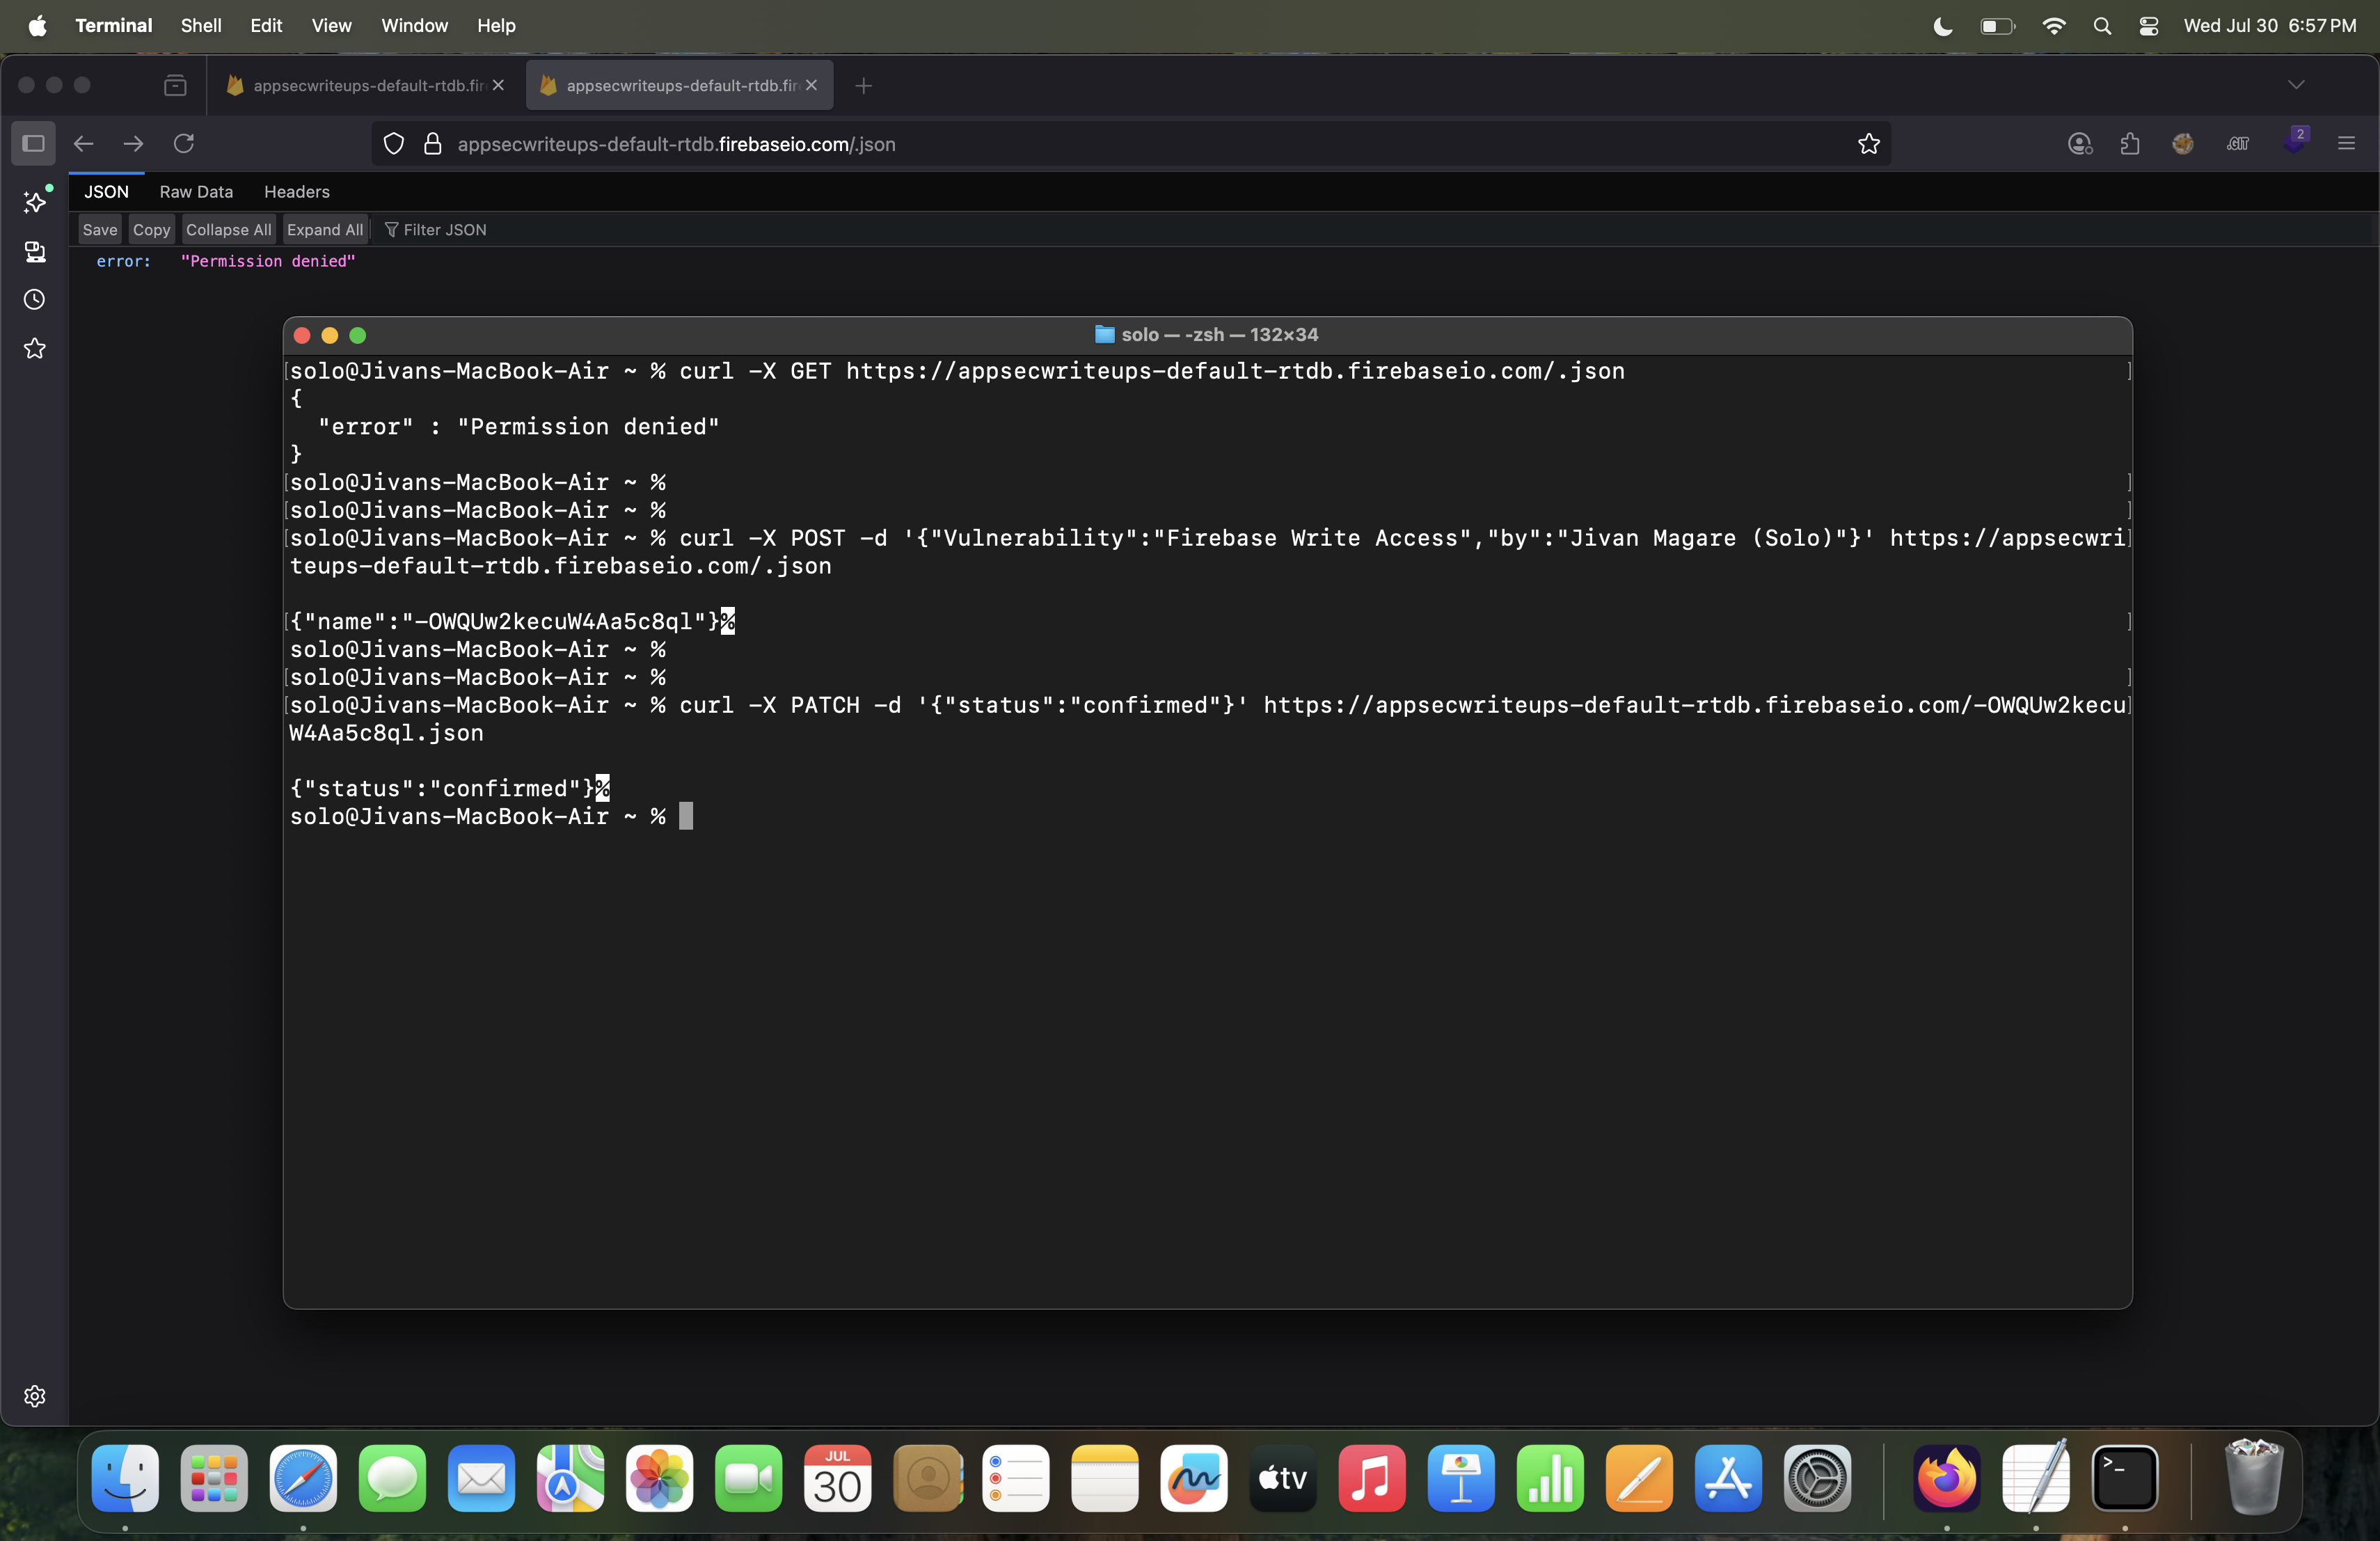Open sidebar settings gear icon

35,1396
